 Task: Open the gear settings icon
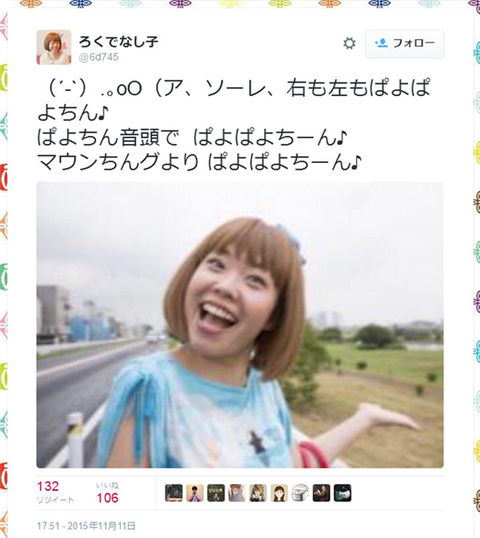point(349,44)
